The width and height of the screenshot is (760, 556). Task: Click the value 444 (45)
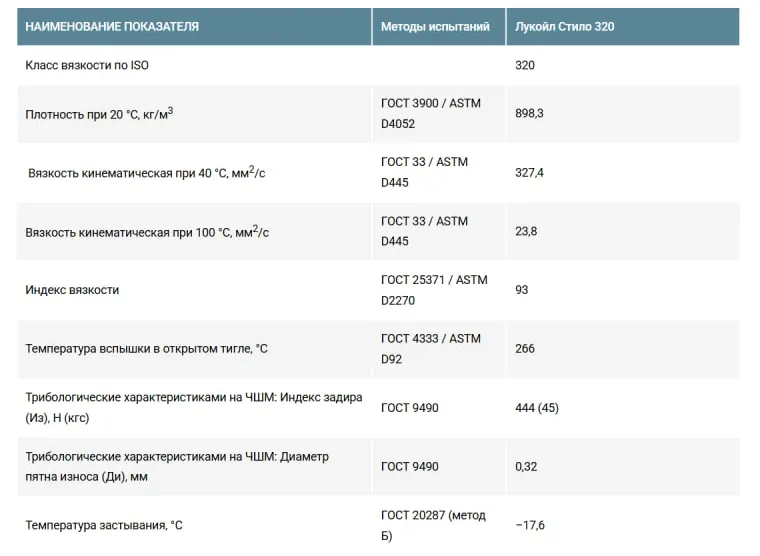point(537,408)
